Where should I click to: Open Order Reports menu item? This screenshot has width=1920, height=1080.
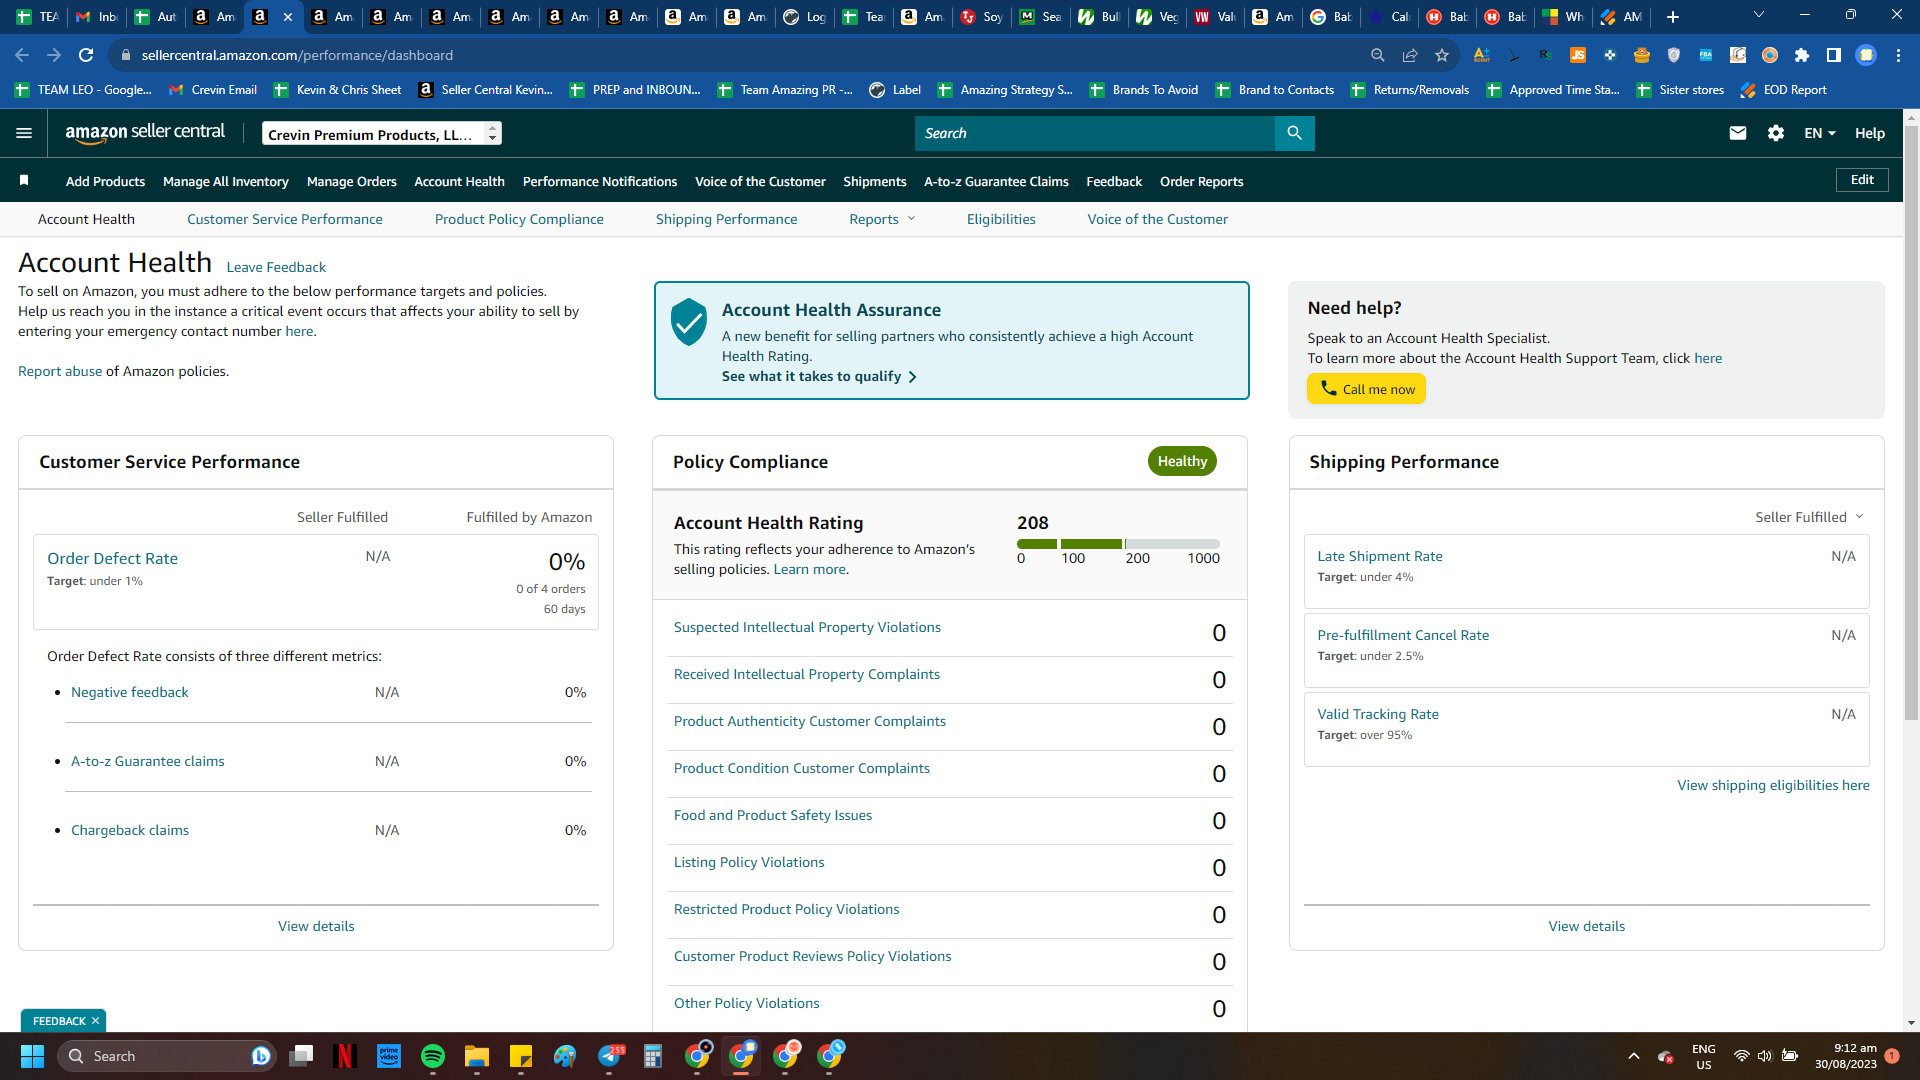pyautogui.click(x=1201, y=181)
